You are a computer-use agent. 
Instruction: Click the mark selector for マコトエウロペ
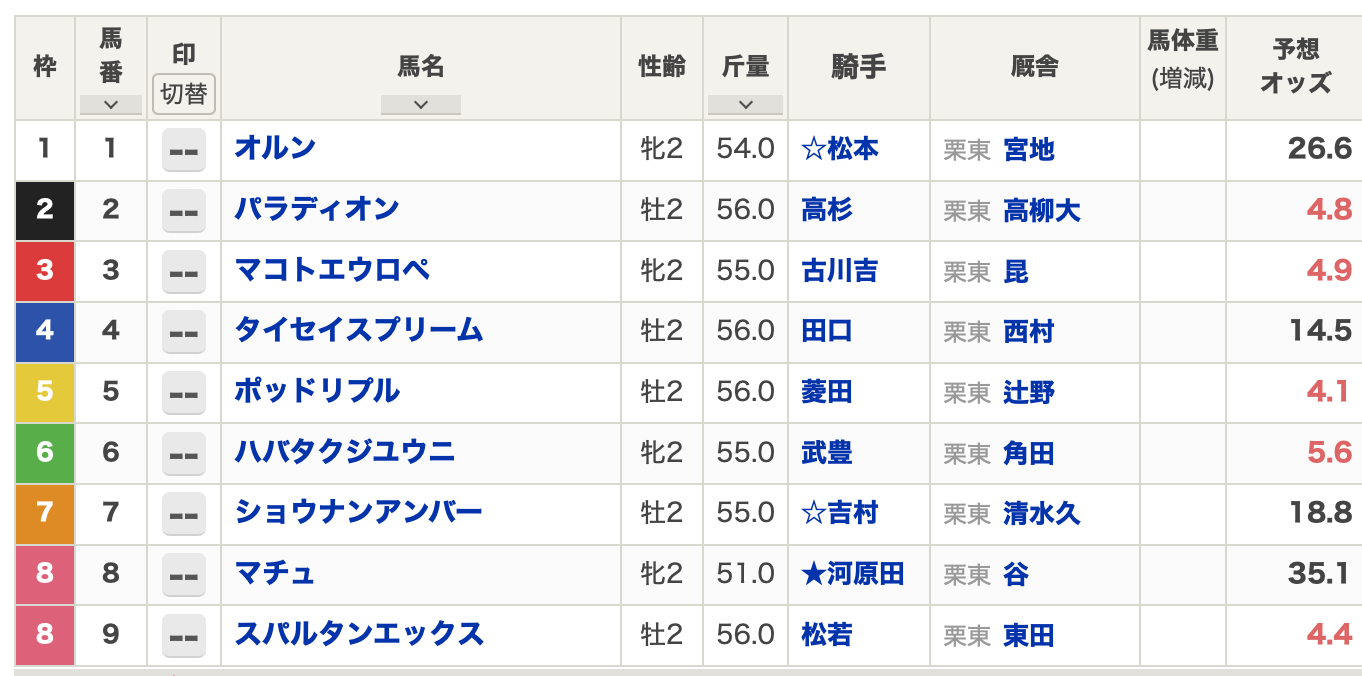click(184, 271)
